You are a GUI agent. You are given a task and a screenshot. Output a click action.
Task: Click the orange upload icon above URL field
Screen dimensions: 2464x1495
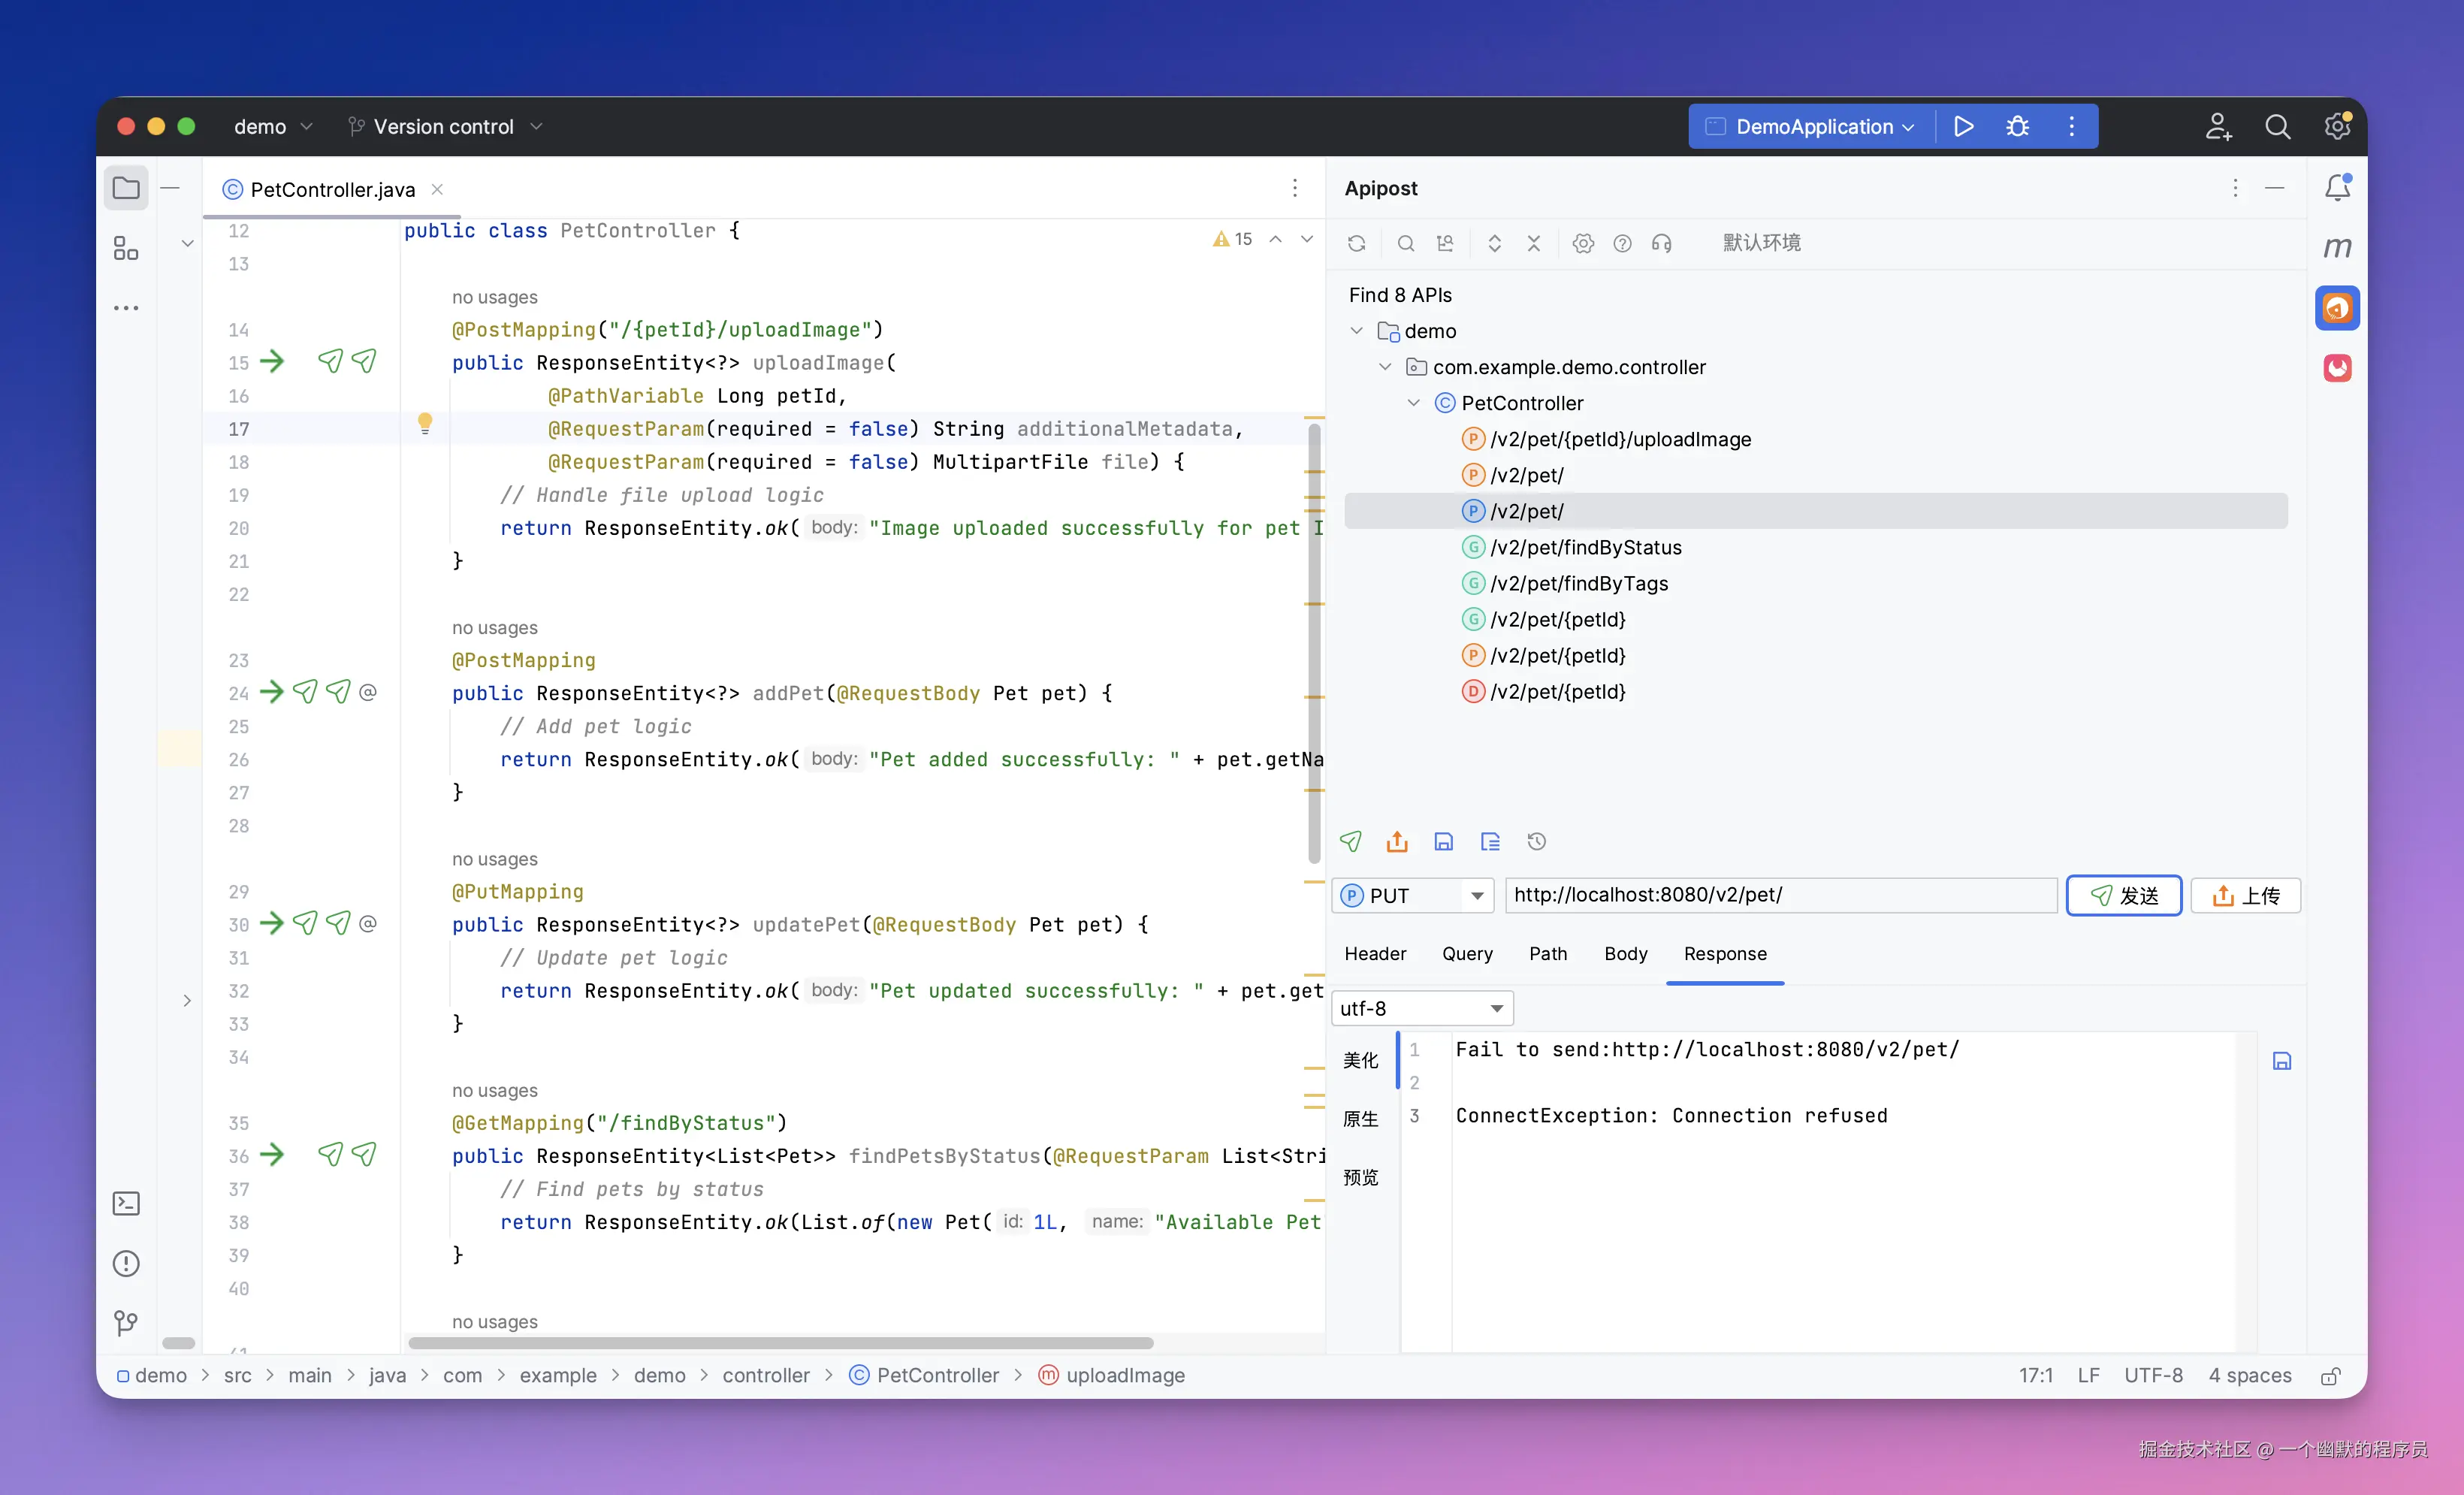coord(1397,841)
